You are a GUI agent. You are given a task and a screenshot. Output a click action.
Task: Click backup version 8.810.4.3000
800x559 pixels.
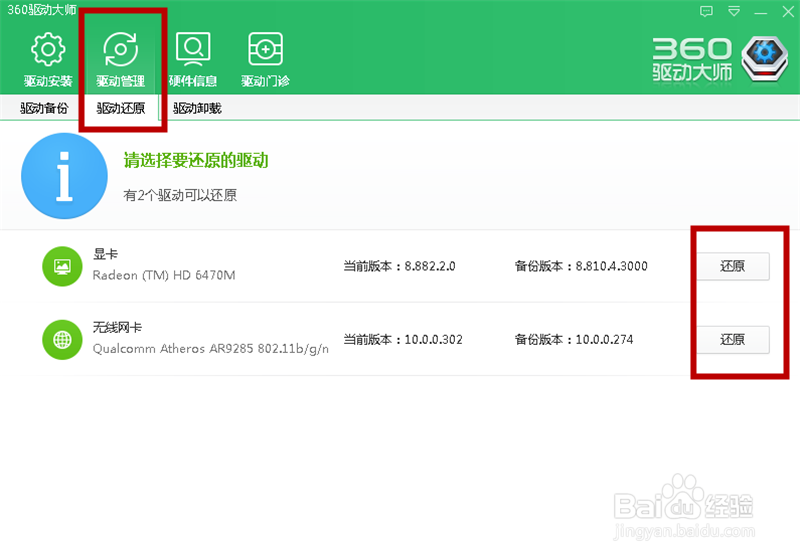point(581,266)
